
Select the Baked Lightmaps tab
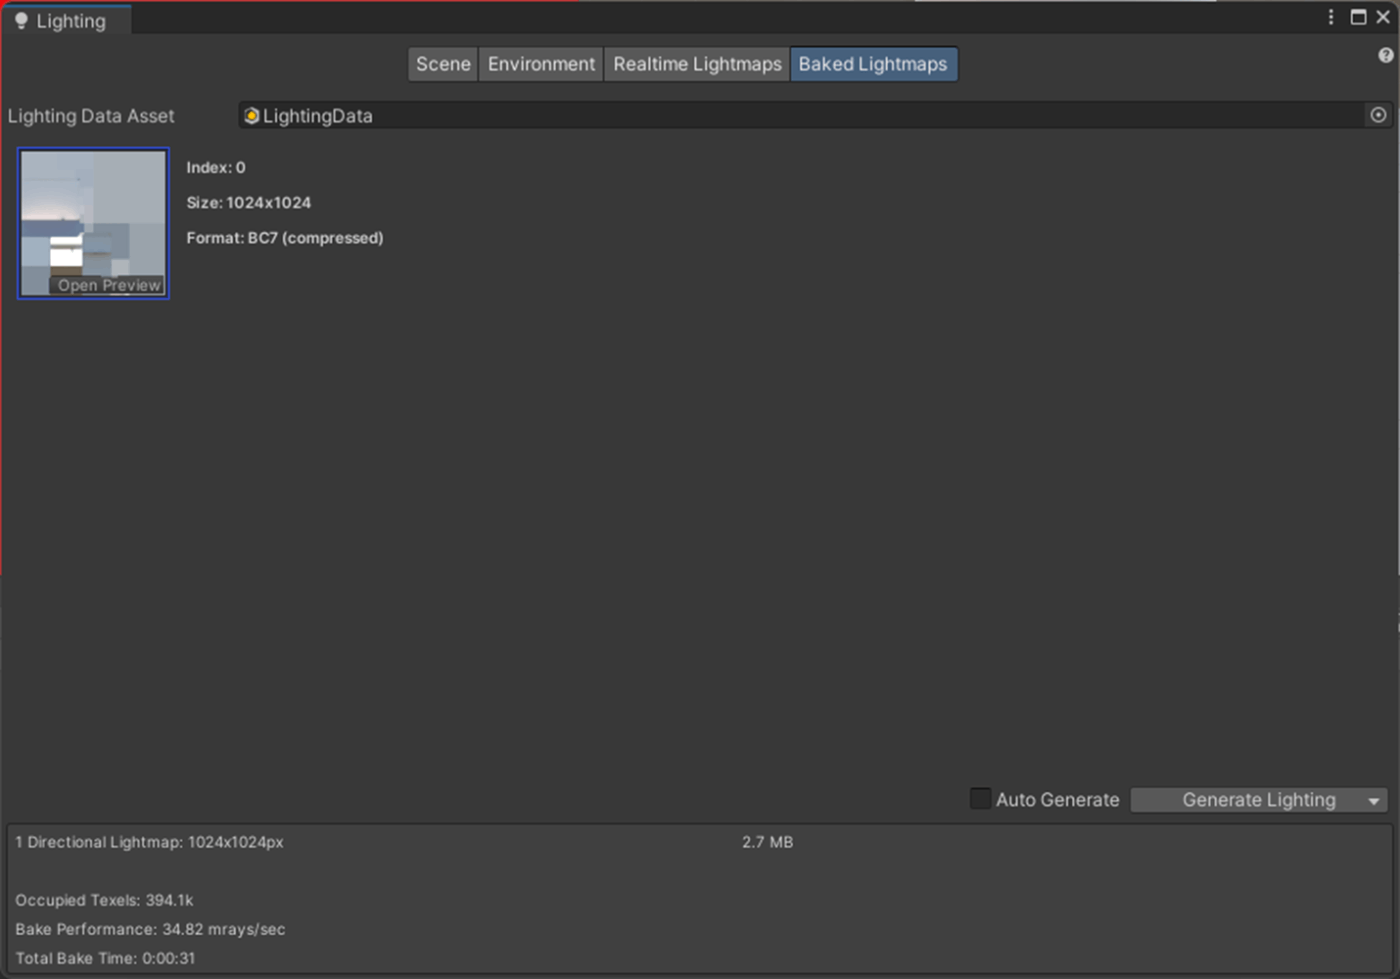click(x=873, y=64)
